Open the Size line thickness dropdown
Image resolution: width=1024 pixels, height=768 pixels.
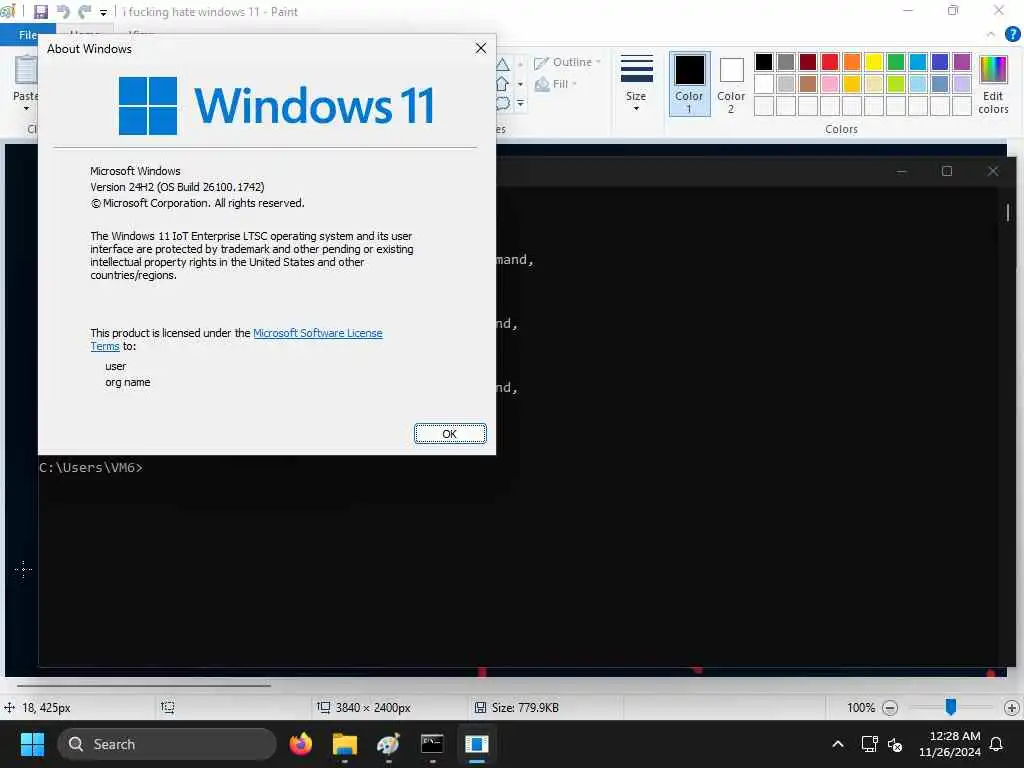pyautogui.click(x=636, y=83)
